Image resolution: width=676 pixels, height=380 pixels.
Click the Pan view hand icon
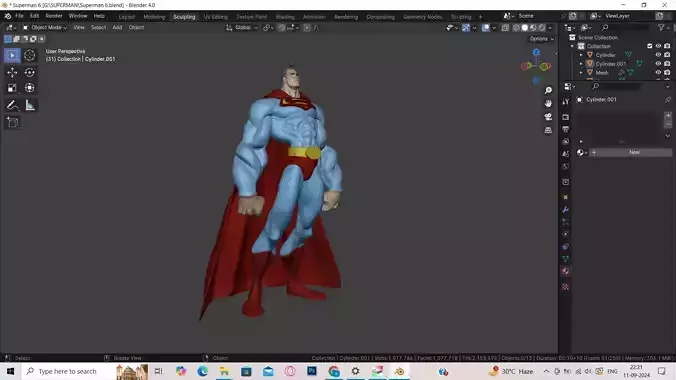click(548, 104)
